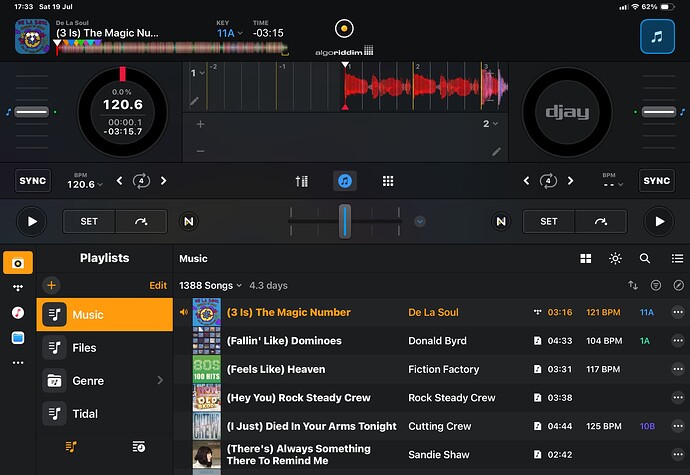
Task: Zoom in waveform with plus icon
Action: (x=200, y=125)
